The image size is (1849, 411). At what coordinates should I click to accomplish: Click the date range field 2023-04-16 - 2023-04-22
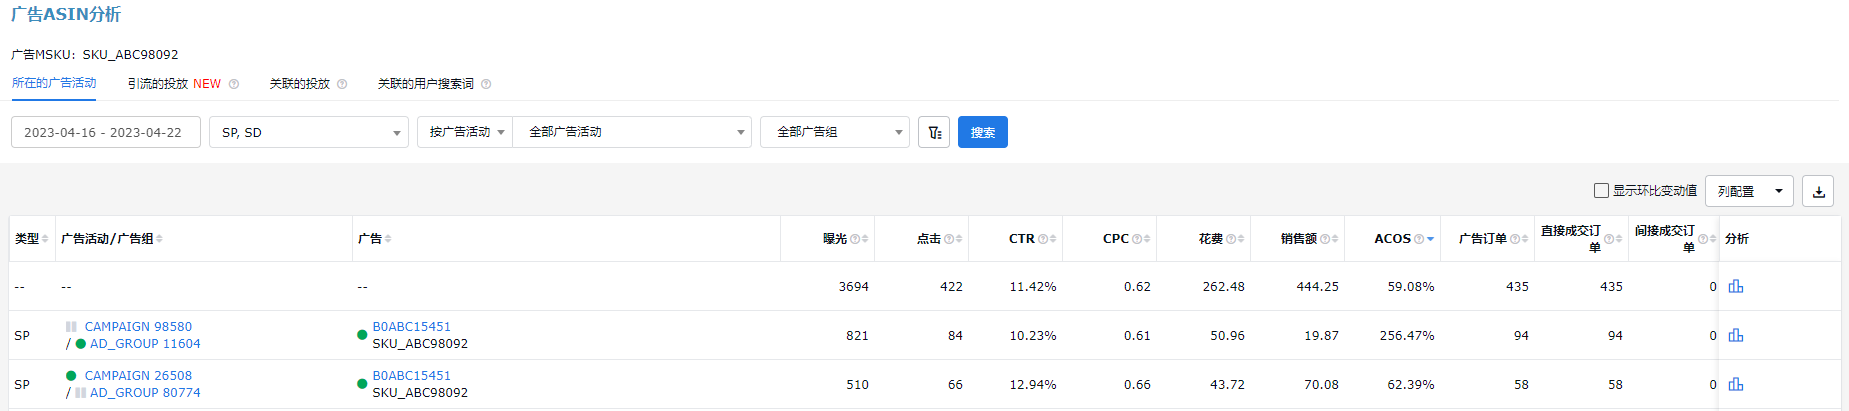106,132
